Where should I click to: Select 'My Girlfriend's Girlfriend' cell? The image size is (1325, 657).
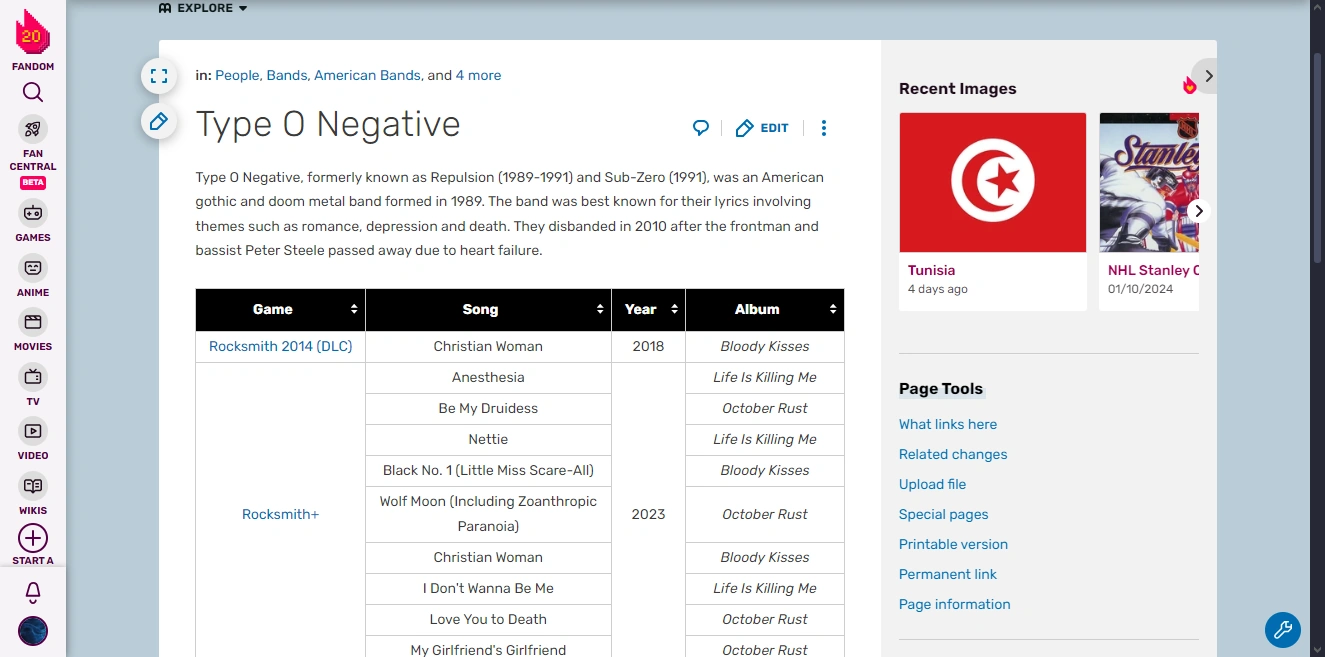489,647
